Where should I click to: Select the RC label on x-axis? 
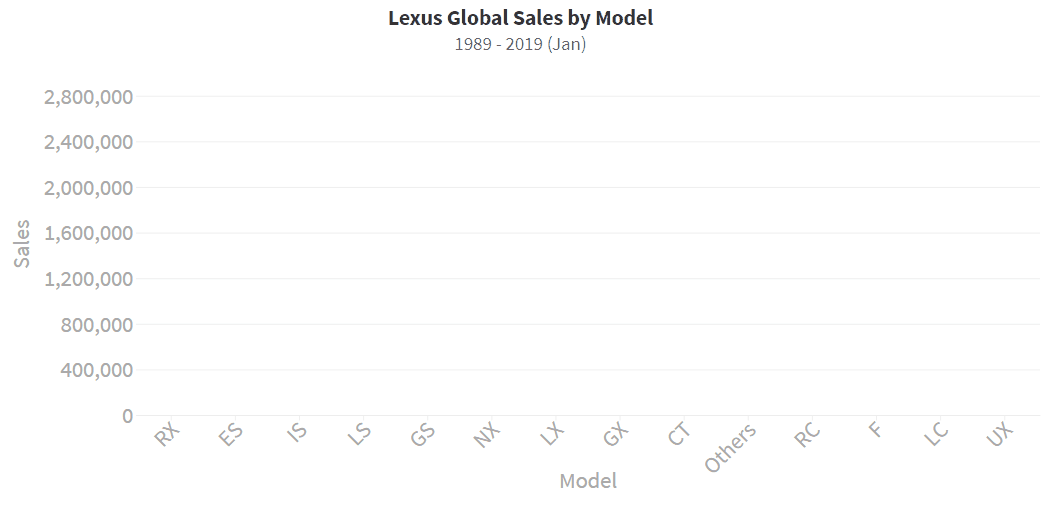click(x=808, y=435)
